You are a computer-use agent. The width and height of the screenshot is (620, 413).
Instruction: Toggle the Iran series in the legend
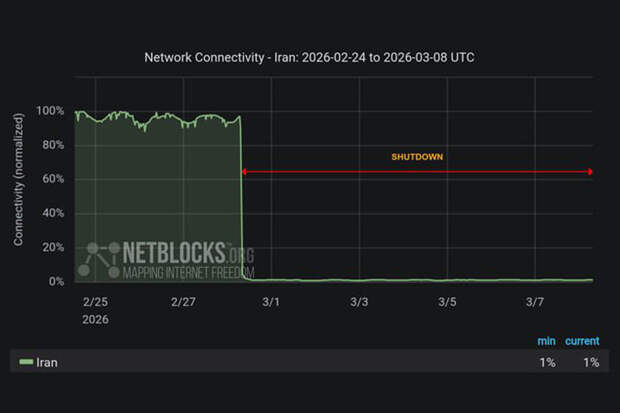(x=47, y=363)
